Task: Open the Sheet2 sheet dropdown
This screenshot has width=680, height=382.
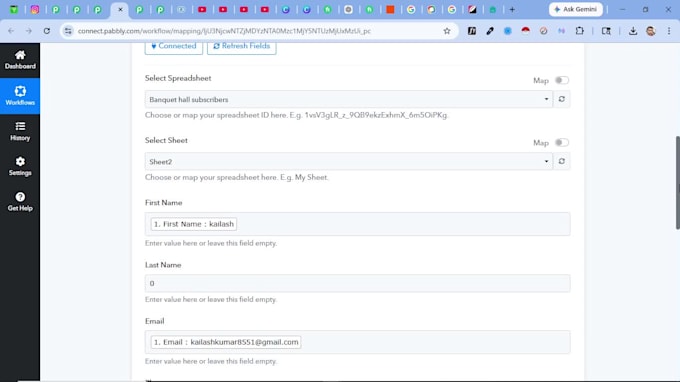Action: point(349,161)
